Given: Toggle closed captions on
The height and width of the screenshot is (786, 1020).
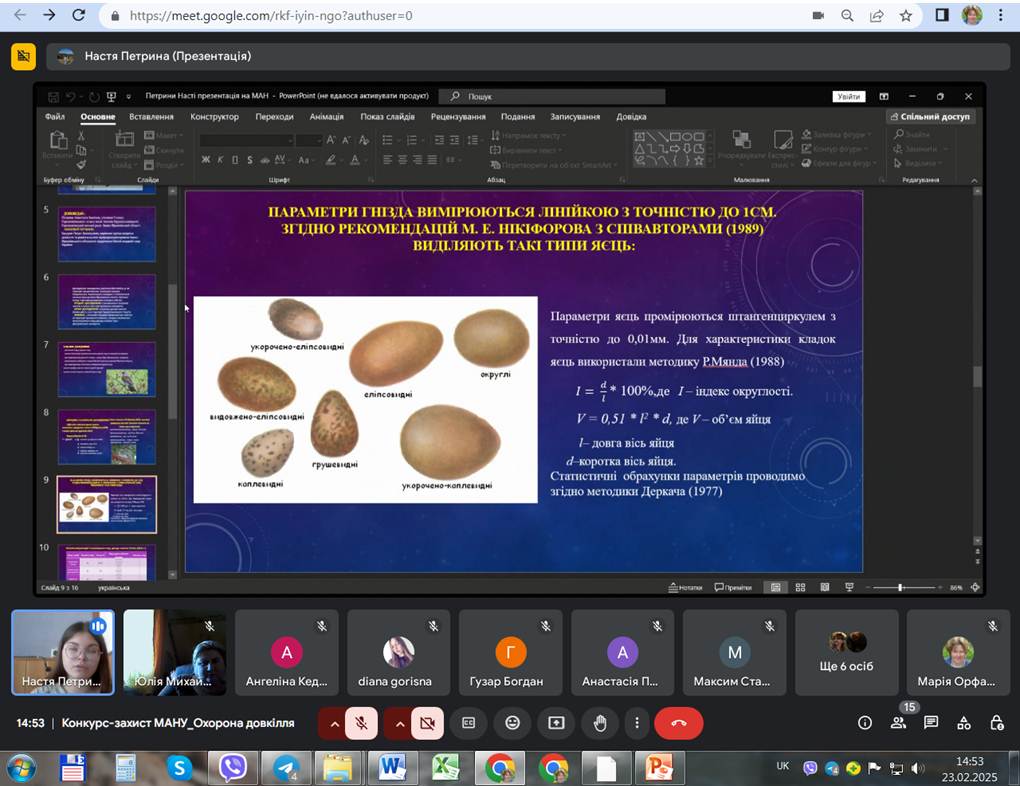Looking at the screenshot, I should coord(468,723).
